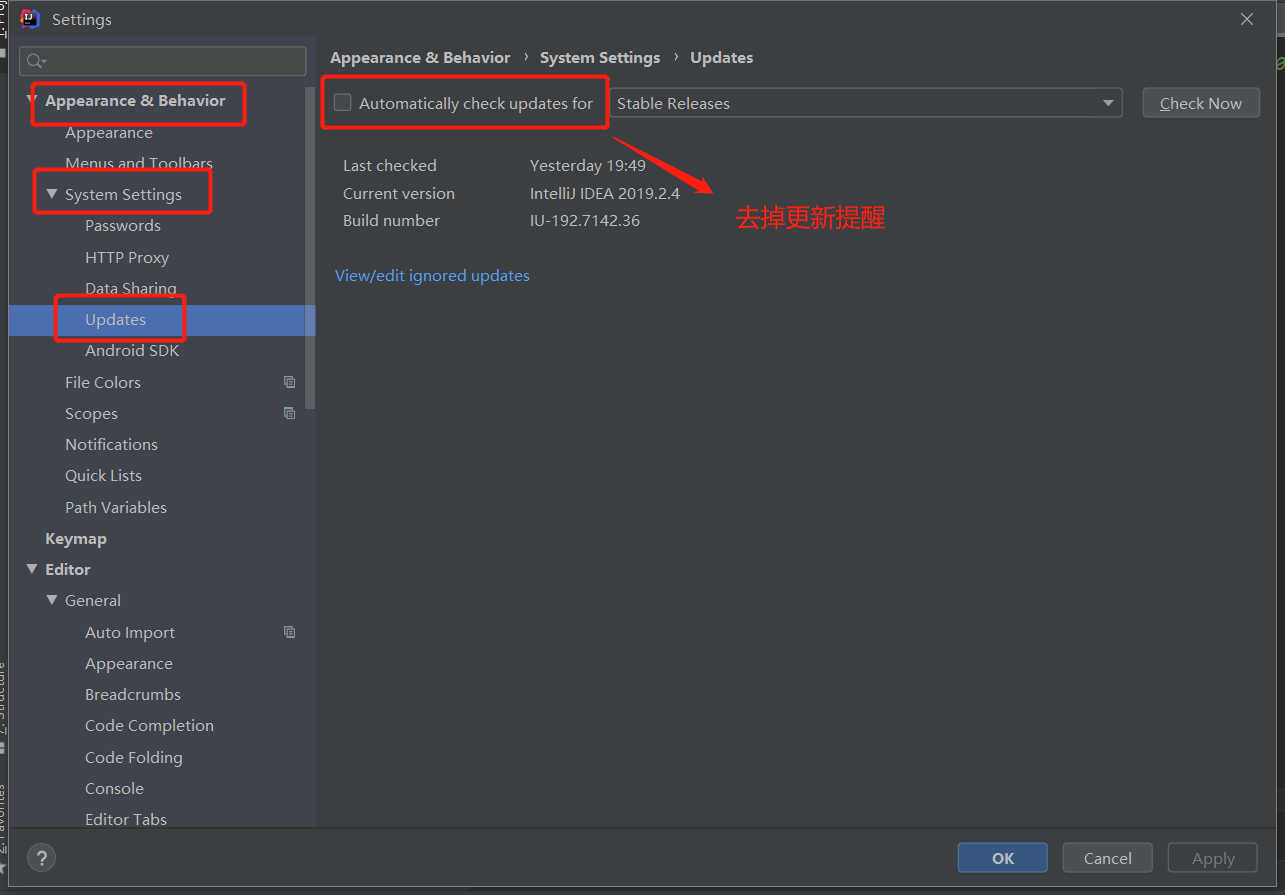The image size is (1285, 895).
Task: Open the Stable Releases channel dropdown
Action: pyautogui.click(x=866, y=103)
